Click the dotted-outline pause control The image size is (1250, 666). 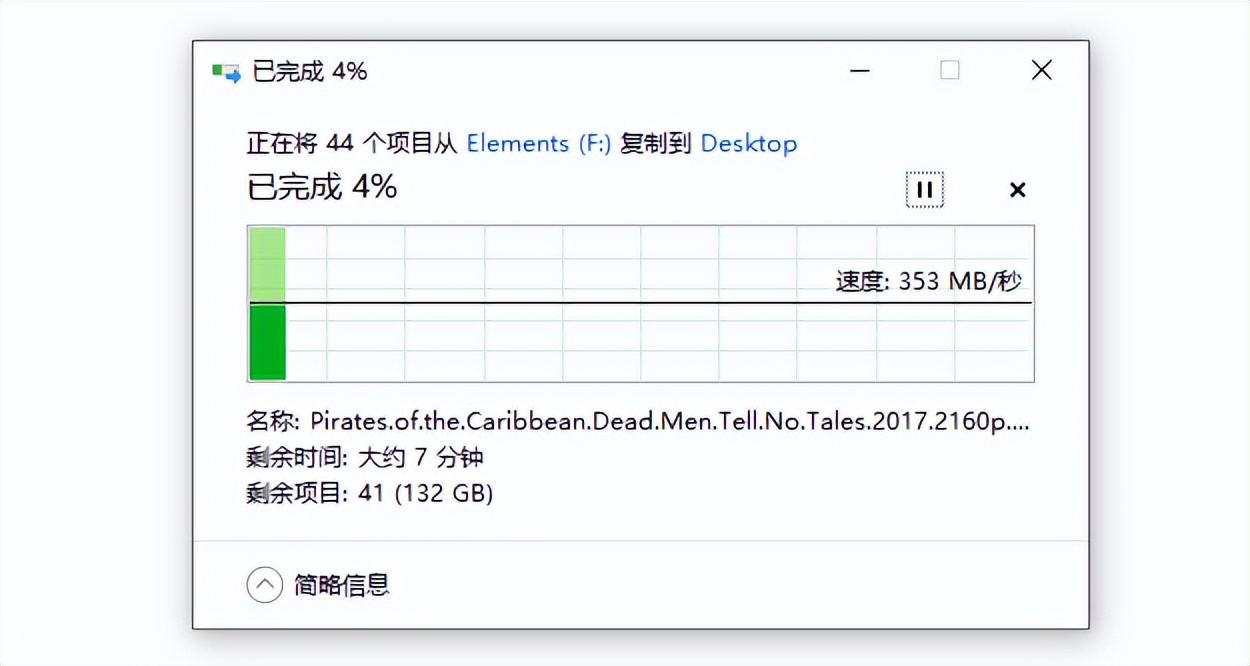(924, 189)
